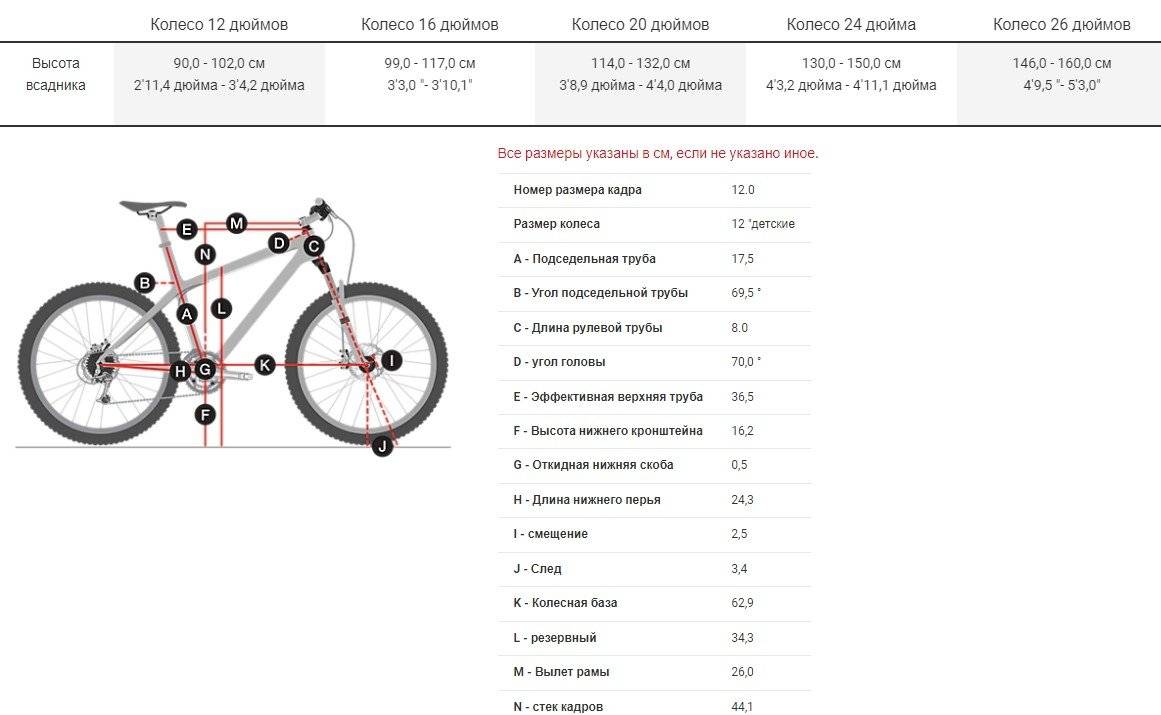Viewport: 1161px width, 715px height.
Task: Switch to Колесо 16 дюймов column
Action: (429, 24)
